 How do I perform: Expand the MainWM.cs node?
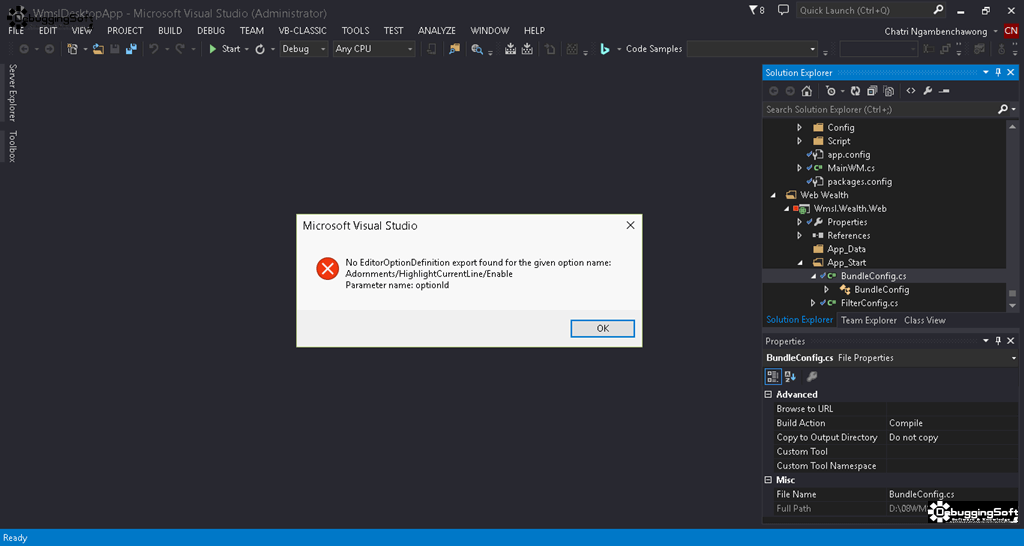tap(799, 169)
